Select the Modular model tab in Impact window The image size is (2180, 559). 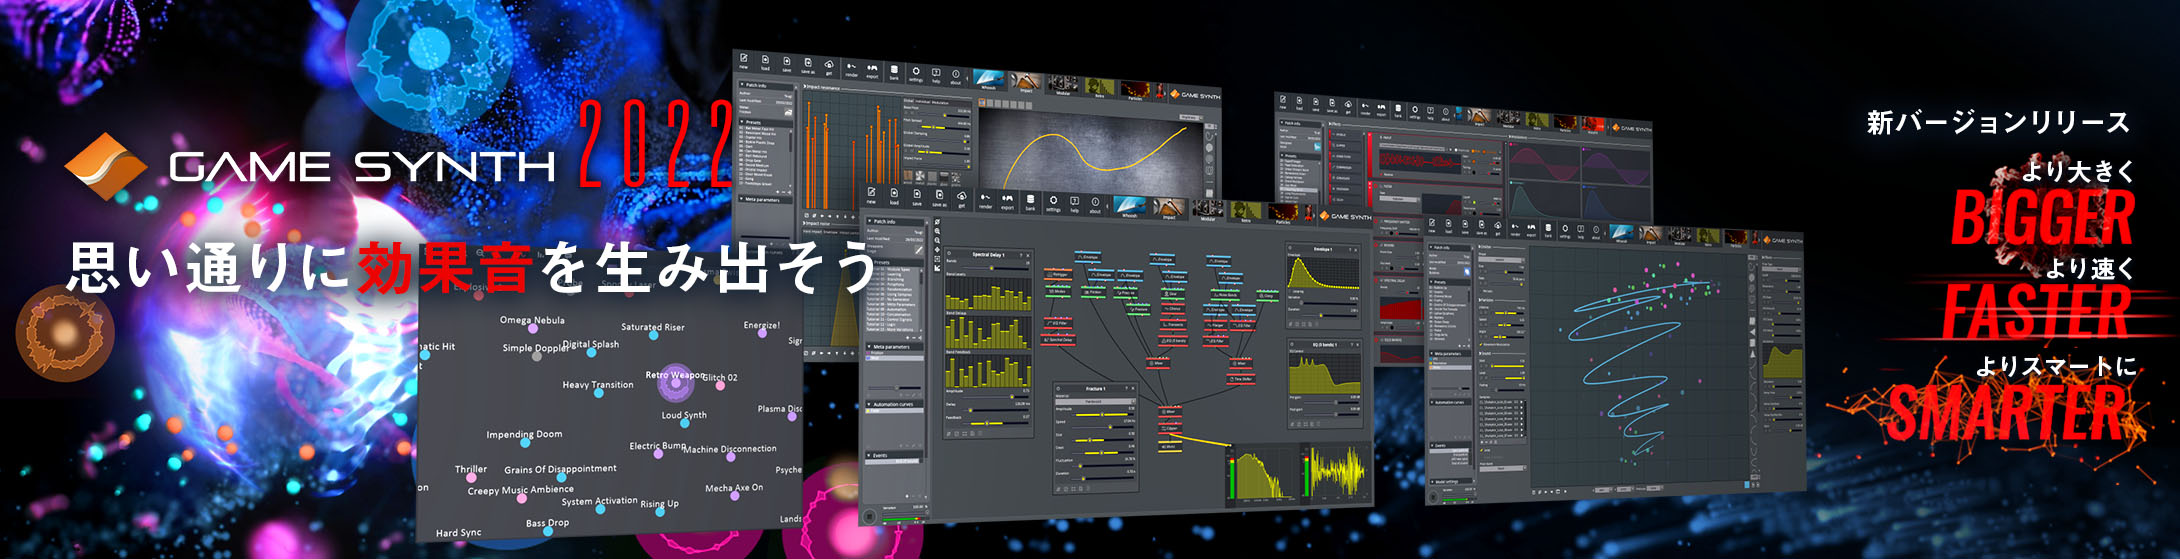[1063, 83]
